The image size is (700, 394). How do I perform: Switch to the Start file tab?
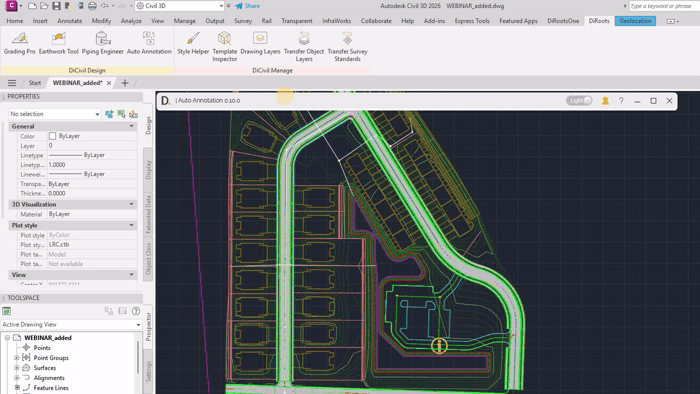pyautogui.click(x=35, y=83)
